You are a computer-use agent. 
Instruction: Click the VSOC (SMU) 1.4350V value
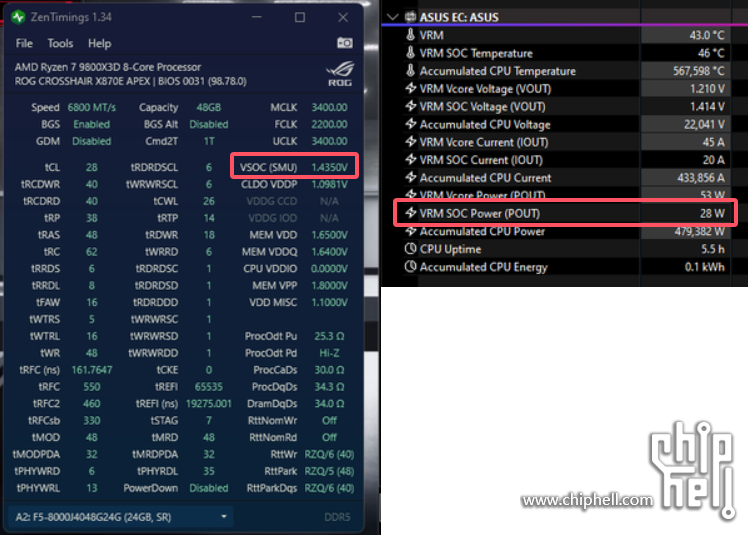(329, 167)
